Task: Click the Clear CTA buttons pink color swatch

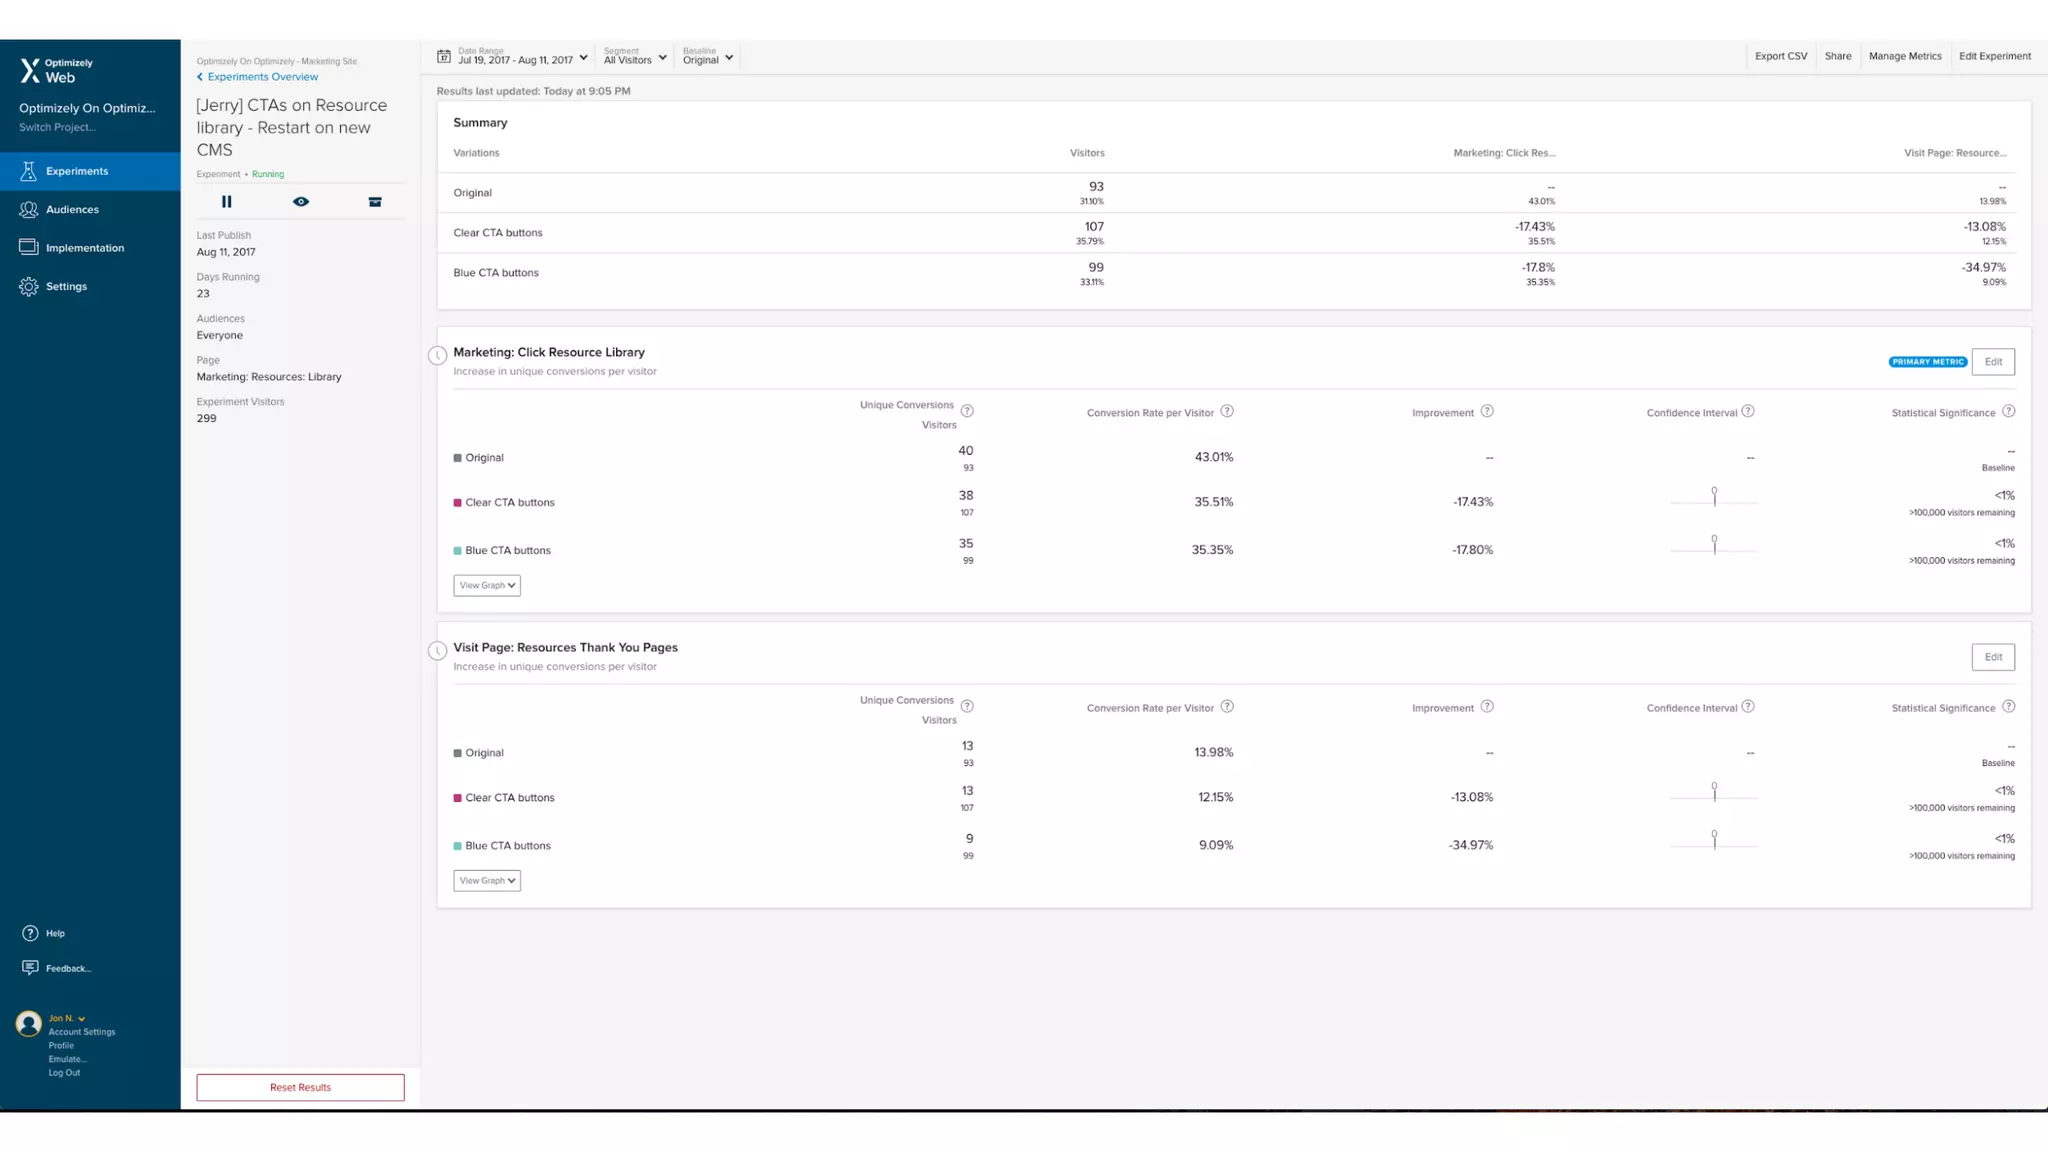Action: tap(458, 503)
